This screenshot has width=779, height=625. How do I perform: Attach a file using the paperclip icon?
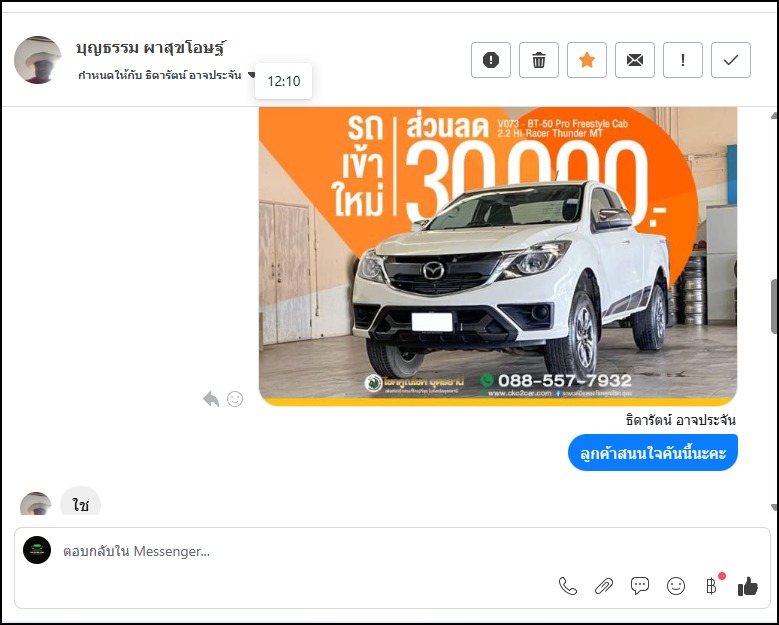[604, 586]
